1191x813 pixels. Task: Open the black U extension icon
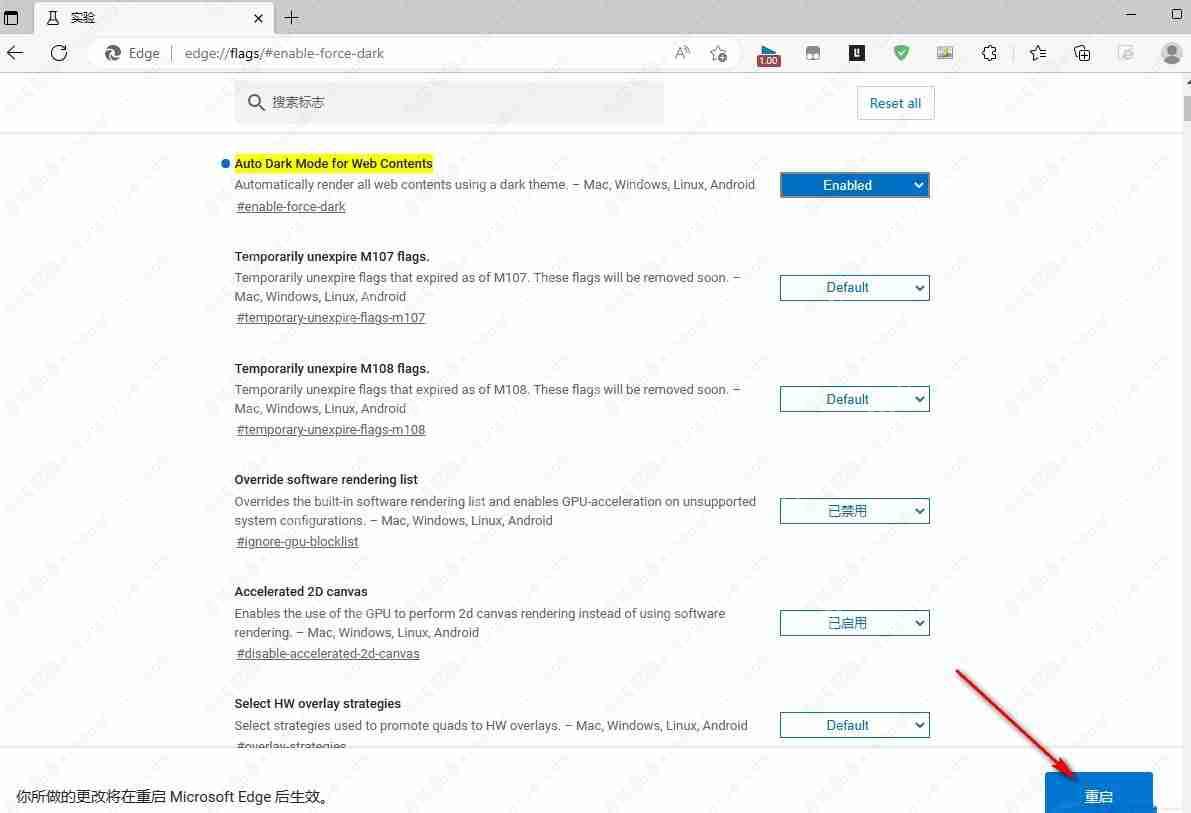(x=857, y=52)
